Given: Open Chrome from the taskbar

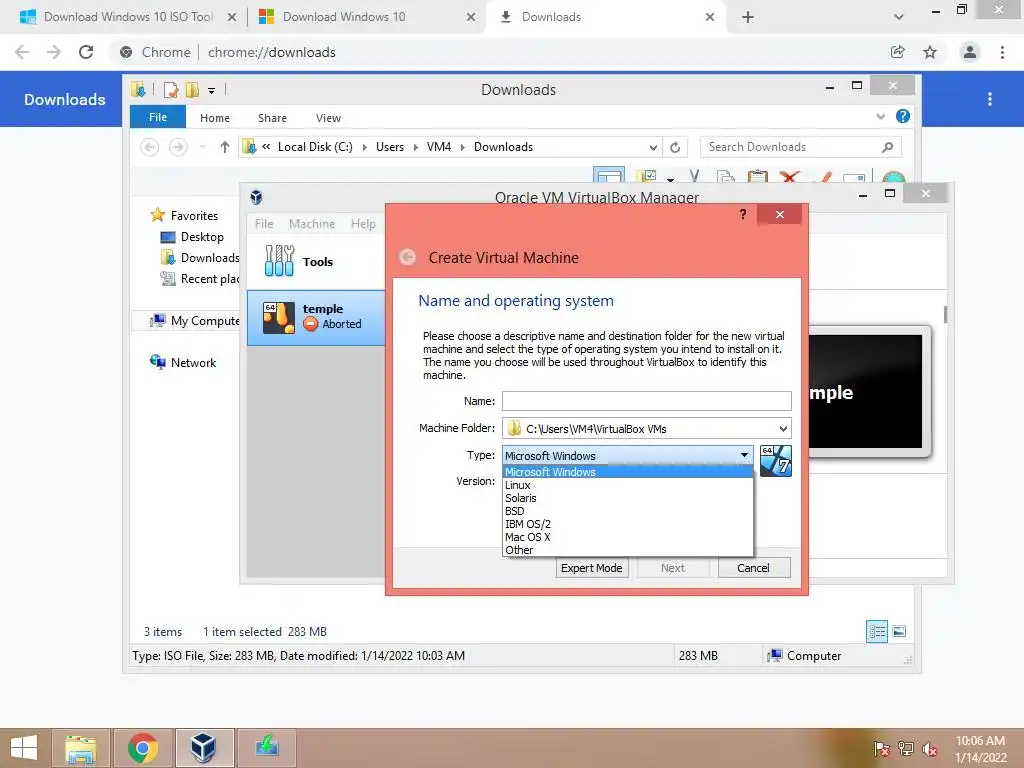Looking at the screenshot, I should [142, 748].
